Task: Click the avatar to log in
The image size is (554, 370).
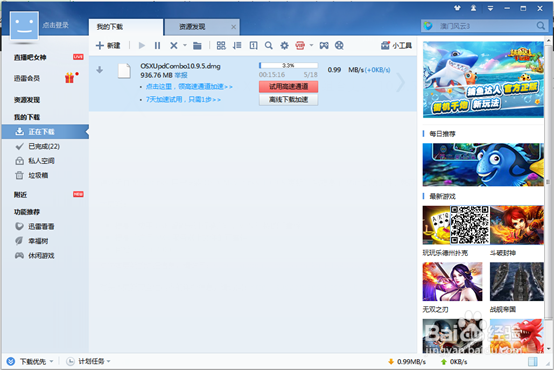Action: [x=24, y=25]
